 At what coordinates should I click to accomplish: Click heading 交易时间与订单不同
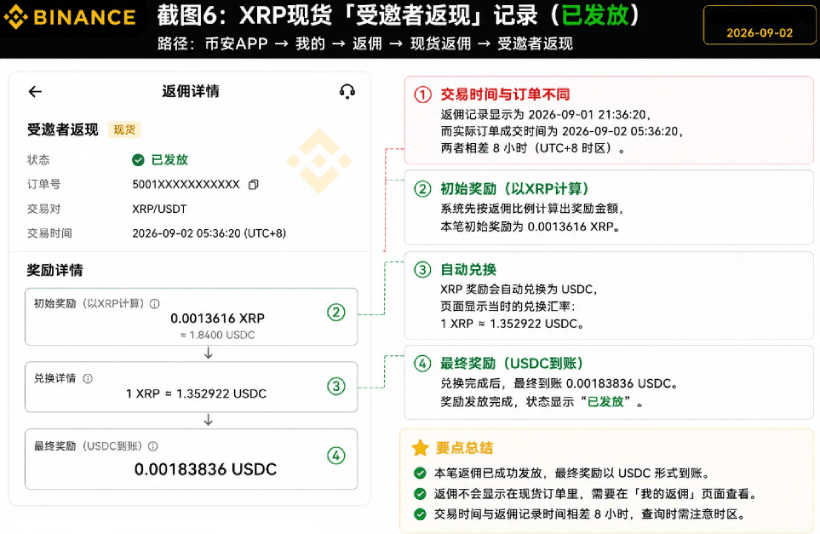coord(505,94)
